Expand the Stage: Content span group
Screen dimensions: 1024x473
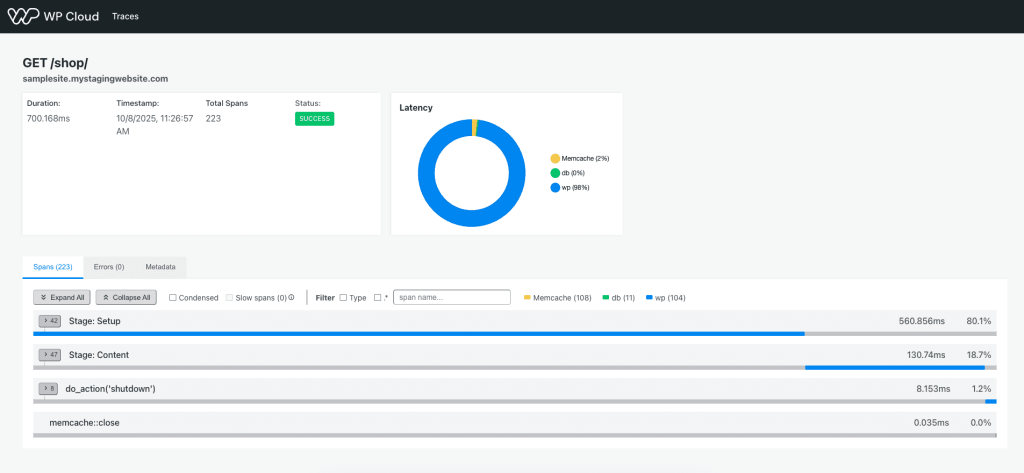point(49,355)
